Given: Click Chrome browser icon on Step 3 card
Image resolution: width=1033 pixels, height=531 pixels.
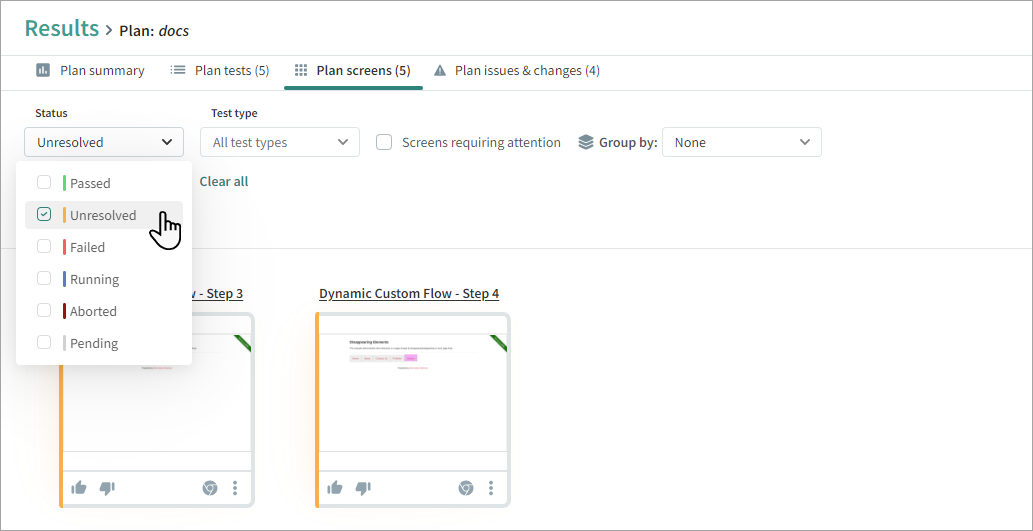Looking at the screenshot, I should point(210,488).
